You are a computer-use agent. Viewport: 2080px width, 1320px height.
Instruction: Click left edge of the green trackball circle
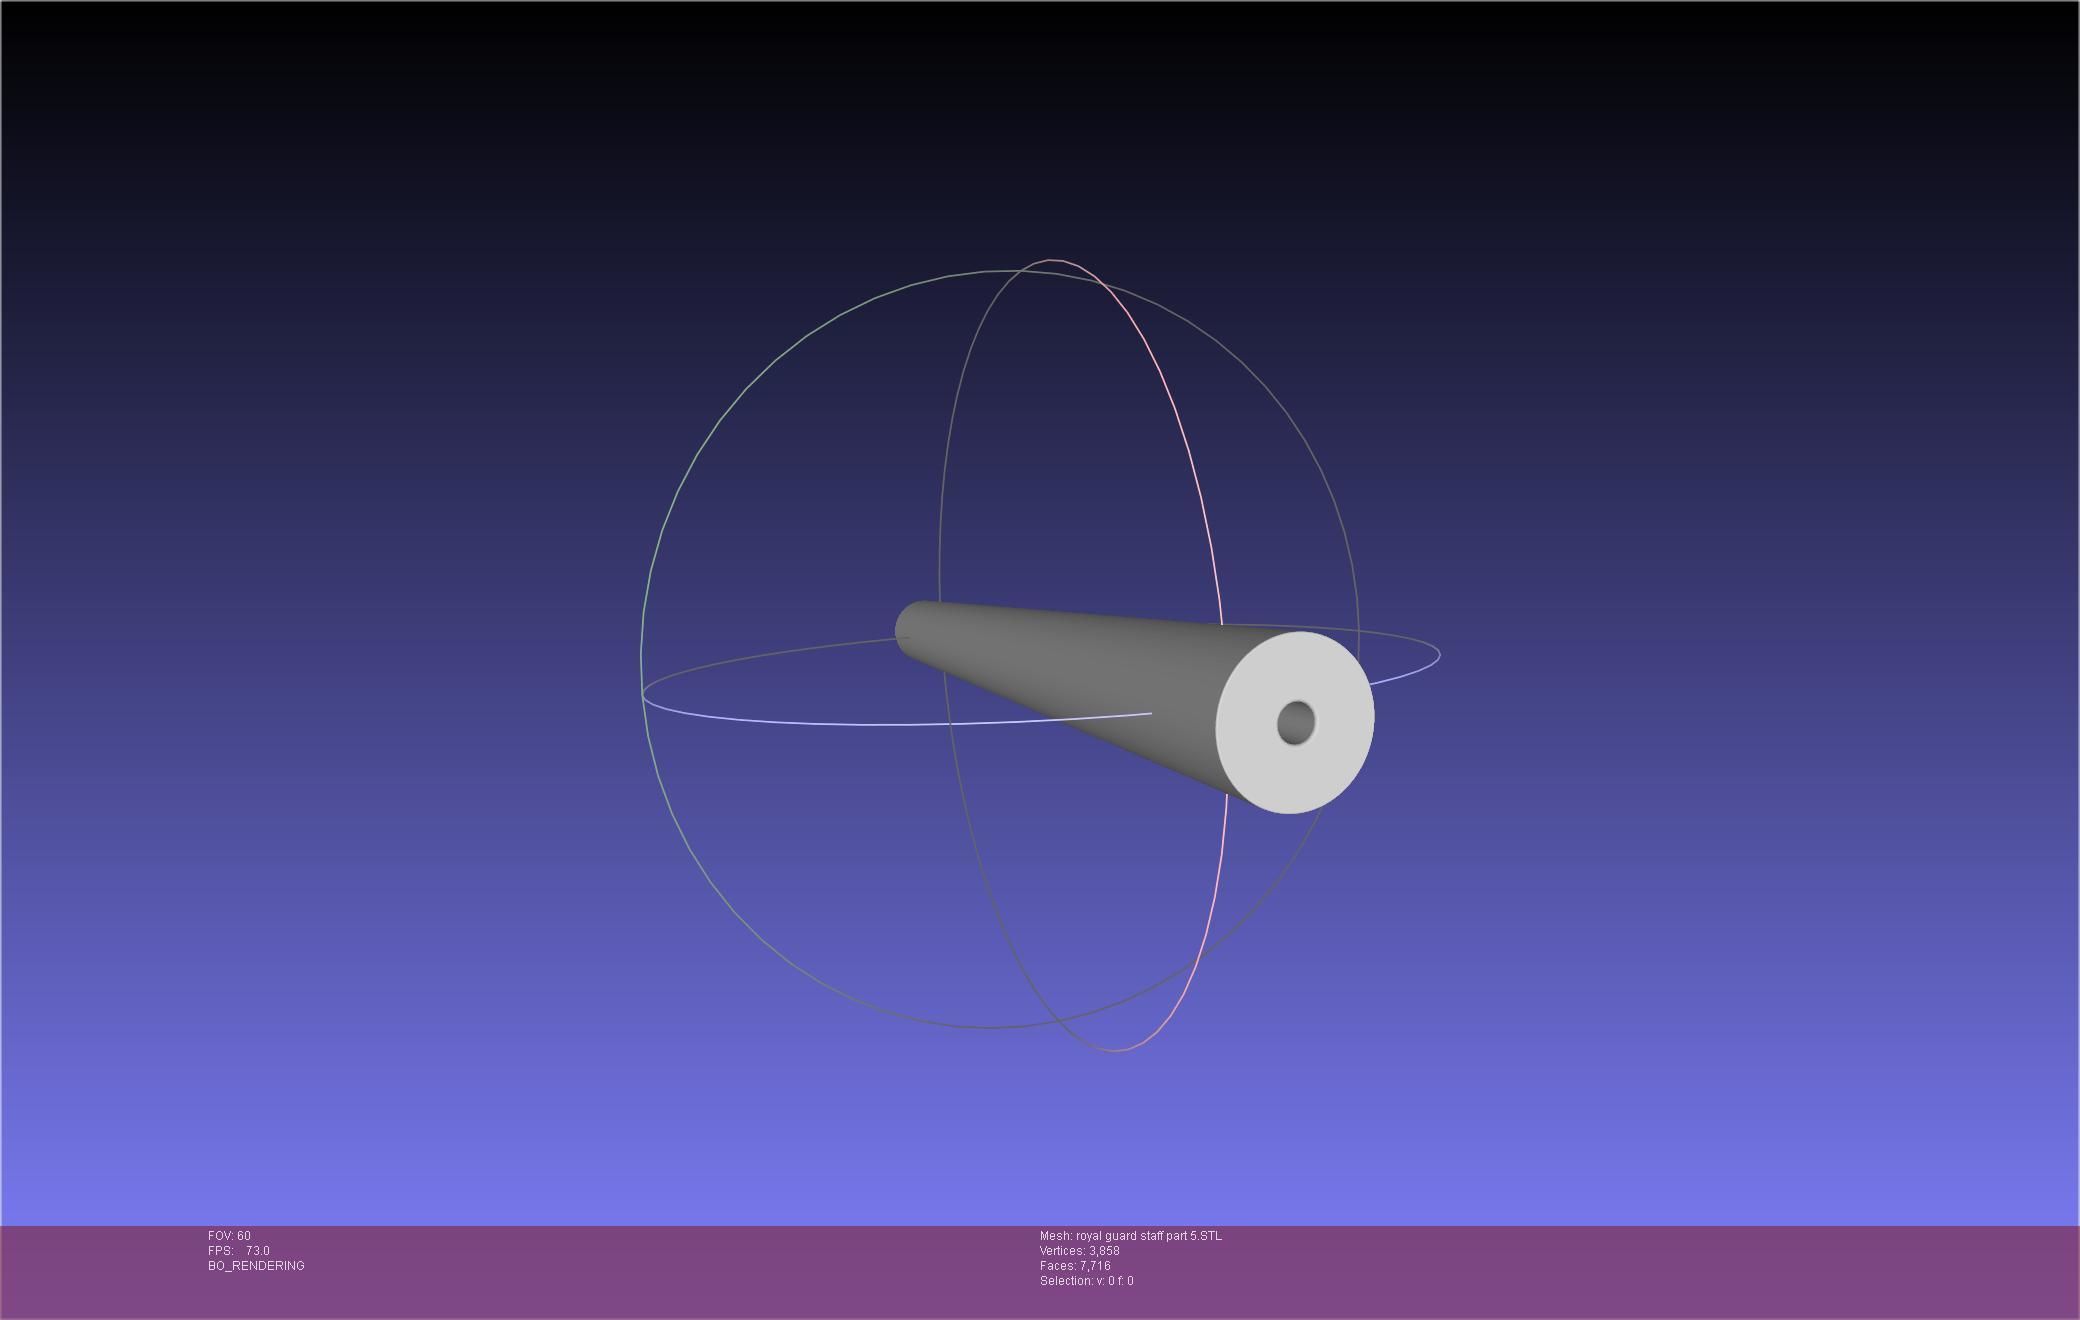[x=641, y=655]
